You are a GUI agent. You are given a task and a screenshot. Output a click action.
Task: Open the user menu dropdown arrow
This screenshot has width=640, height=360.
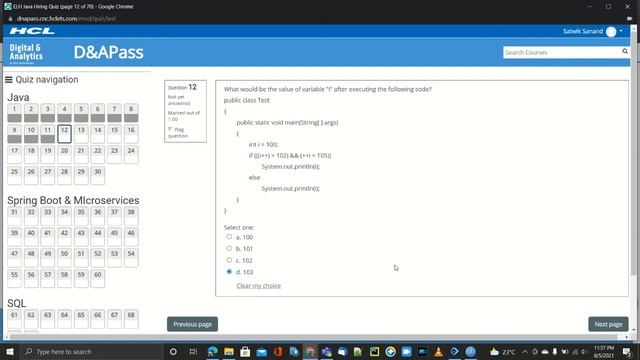(621, 31)
